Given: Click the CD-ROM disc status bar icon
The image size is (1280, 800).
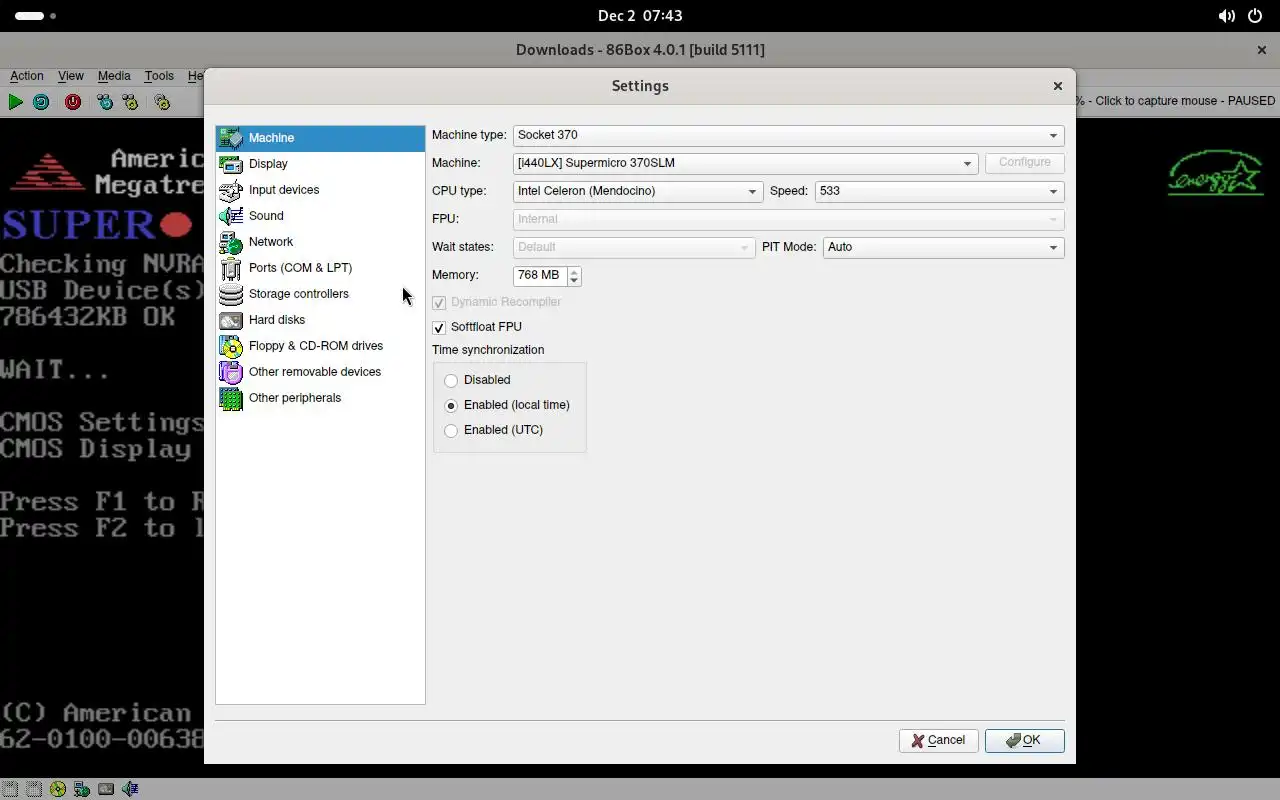Looking at the screenshot, I should coord(58,789).
